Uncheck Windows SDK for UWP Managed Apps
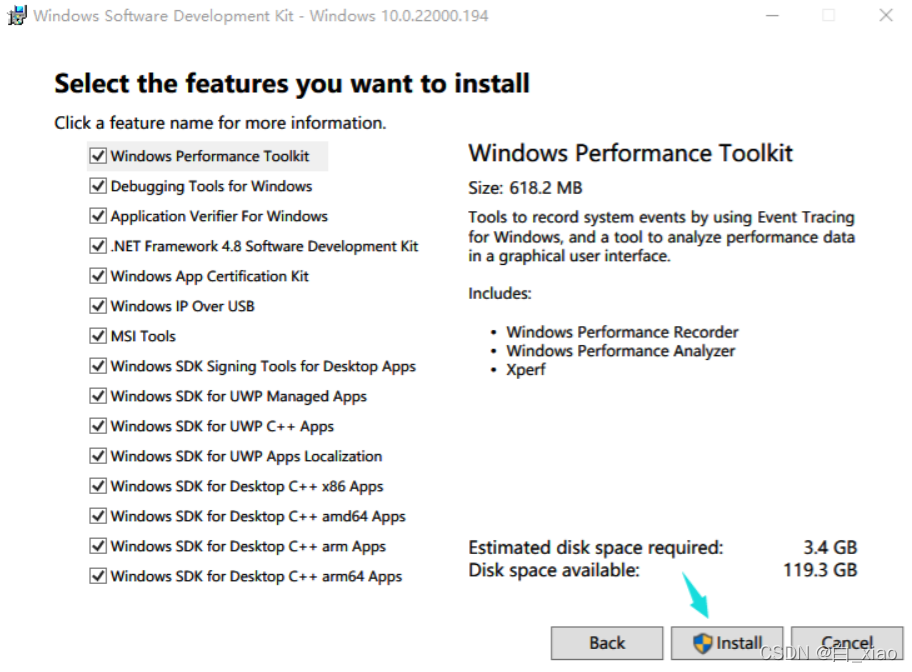The image size is (912, 672). (97, 396)
